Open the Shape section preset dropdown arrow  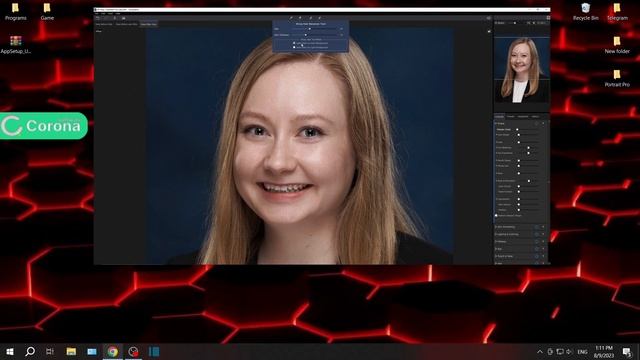tap(543, 123)
